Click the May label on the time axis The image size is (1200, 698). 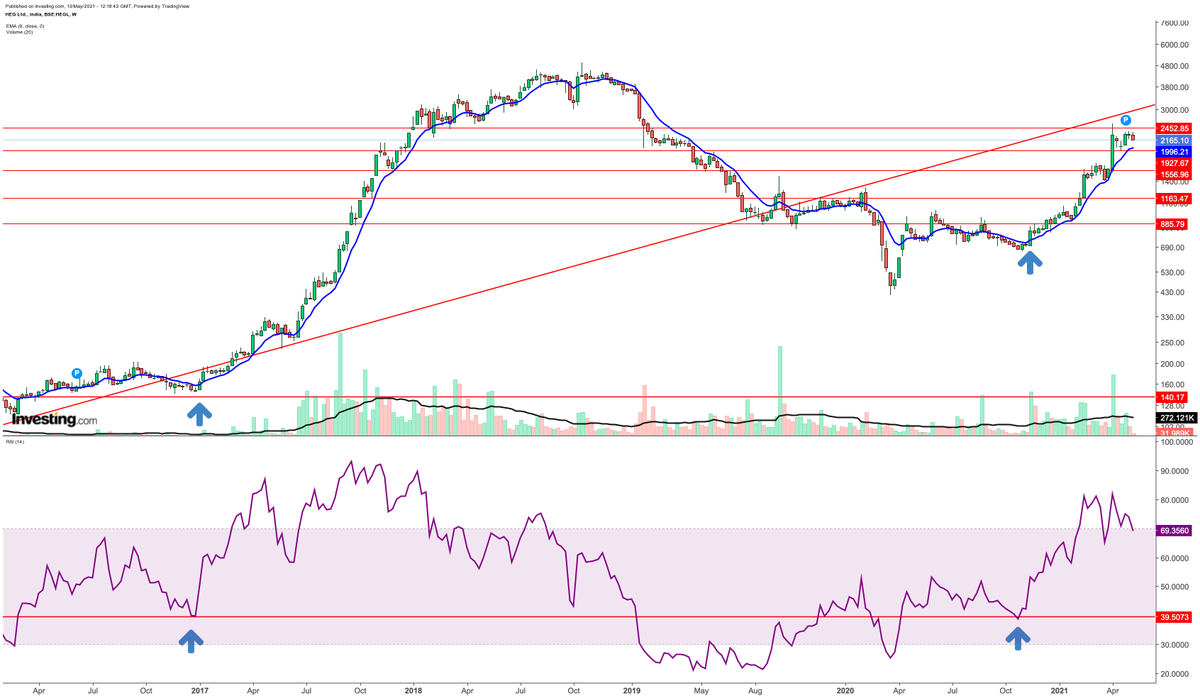pyautogui.click(x=701, y=690)
